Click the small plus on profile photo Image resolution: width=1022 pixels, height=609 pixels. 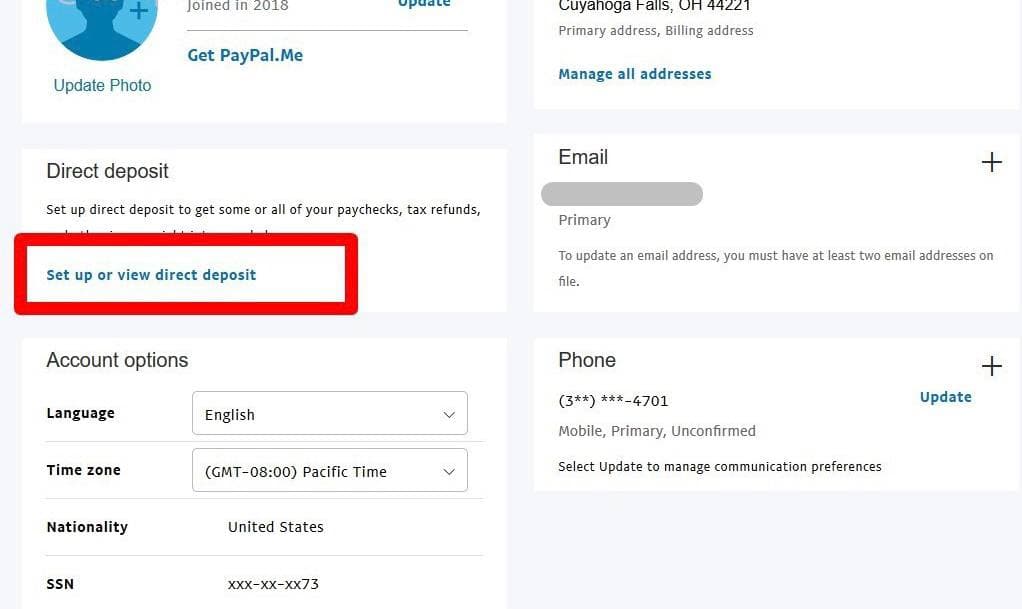[x=139, y=11]
